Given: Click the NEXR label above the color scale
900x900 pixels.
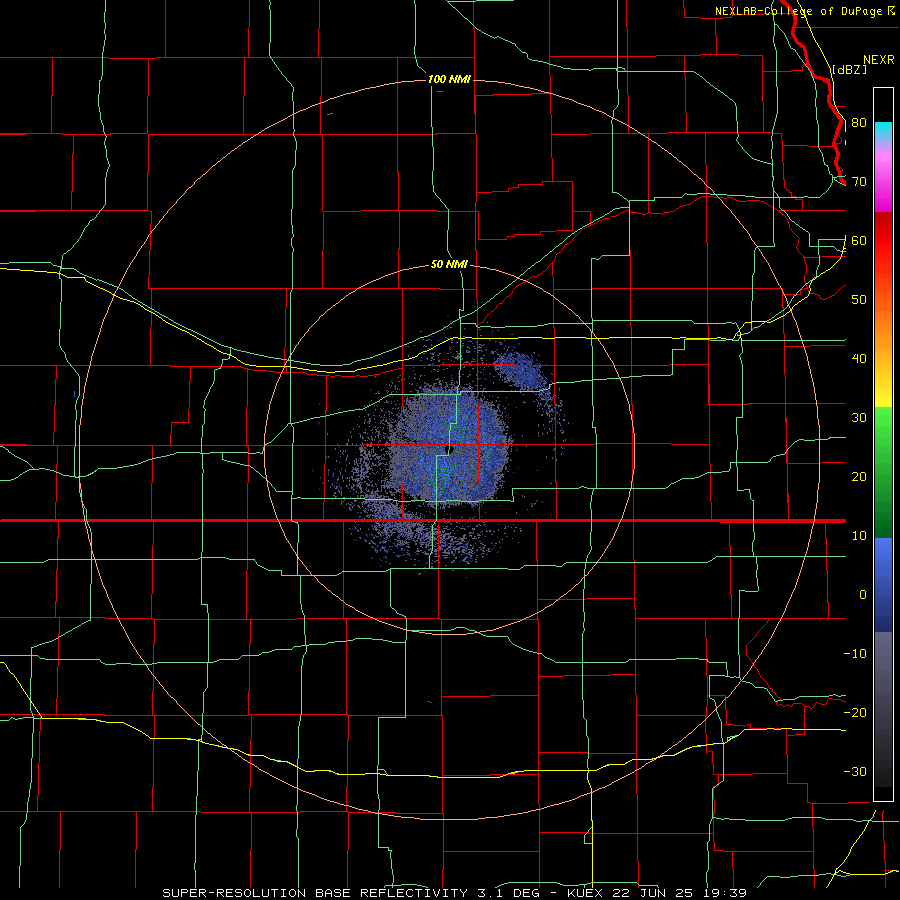Looking at the screenshot, I should click(x=879, y=60).
